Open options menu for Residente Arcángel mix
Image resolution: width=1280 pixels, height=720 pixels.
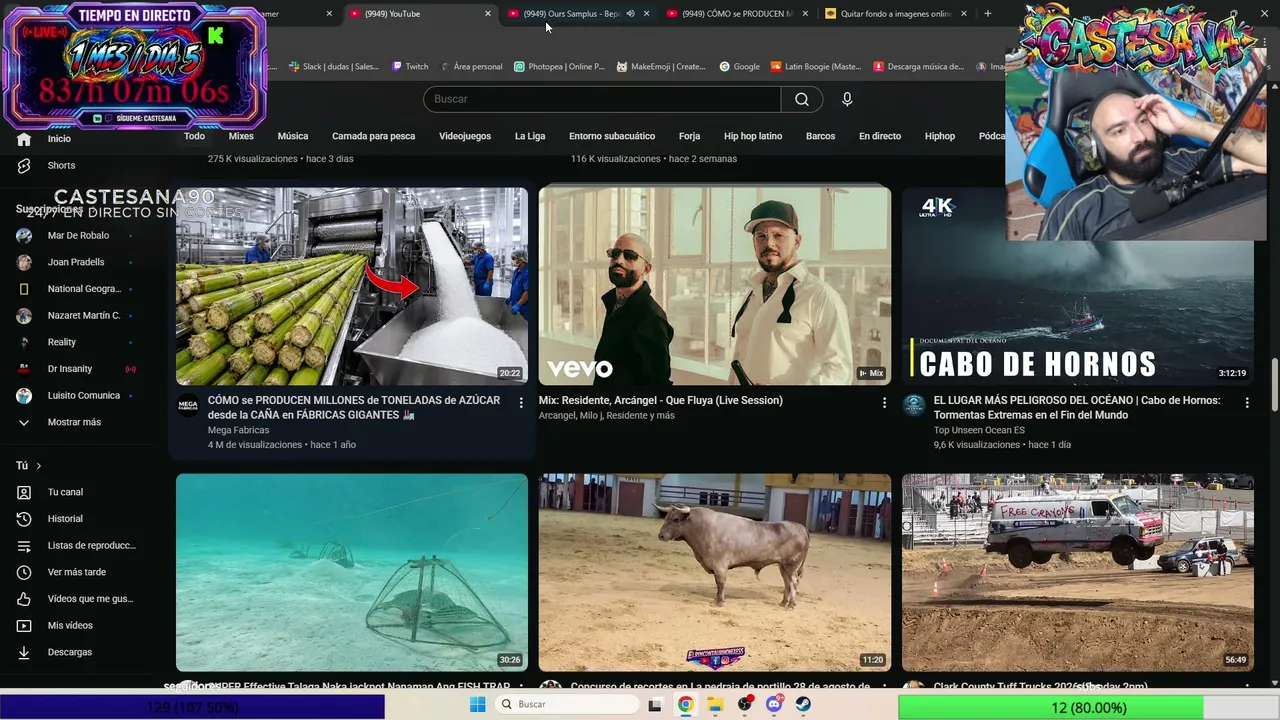(x=884, y=402)
